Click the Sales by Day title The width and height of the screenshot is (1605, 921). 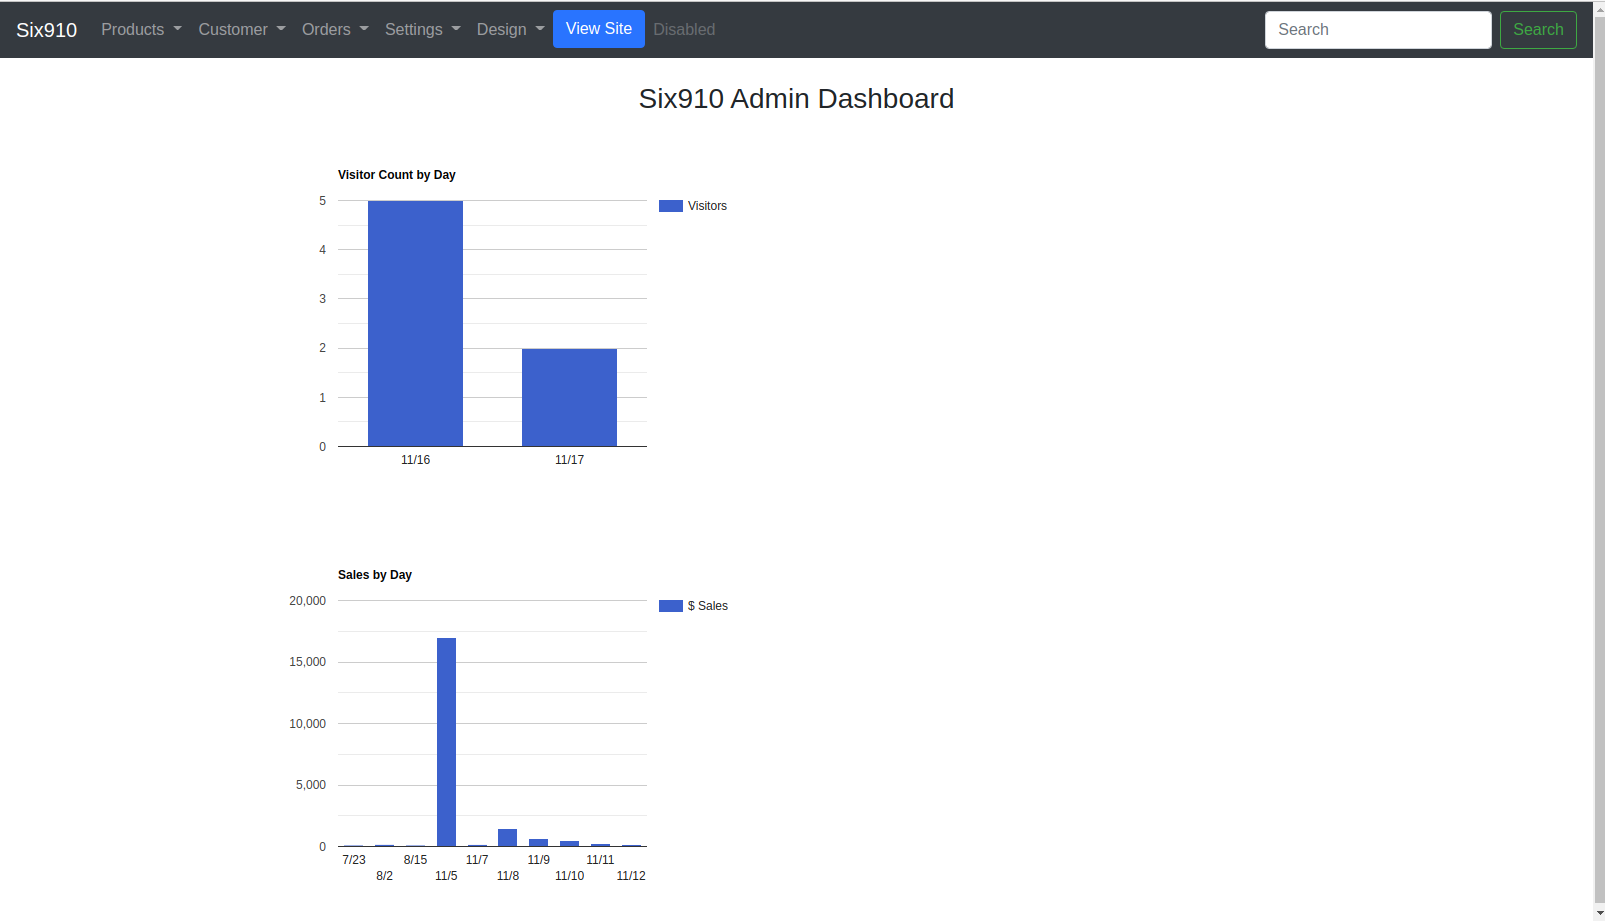pyautogui.click(x=375, y=575)
